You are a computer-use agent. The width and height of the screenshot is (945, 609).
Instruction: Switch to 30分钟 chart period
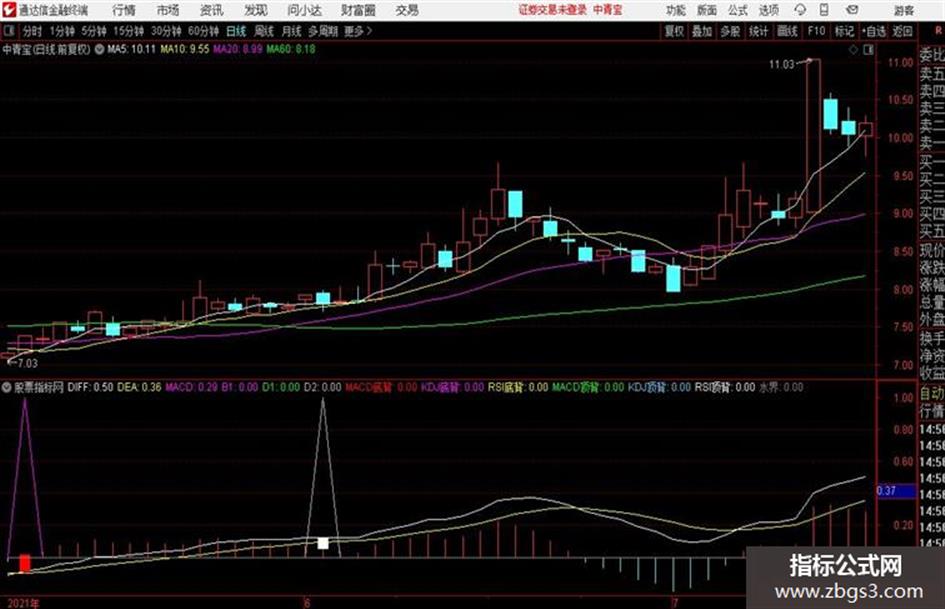click(166, 31)
